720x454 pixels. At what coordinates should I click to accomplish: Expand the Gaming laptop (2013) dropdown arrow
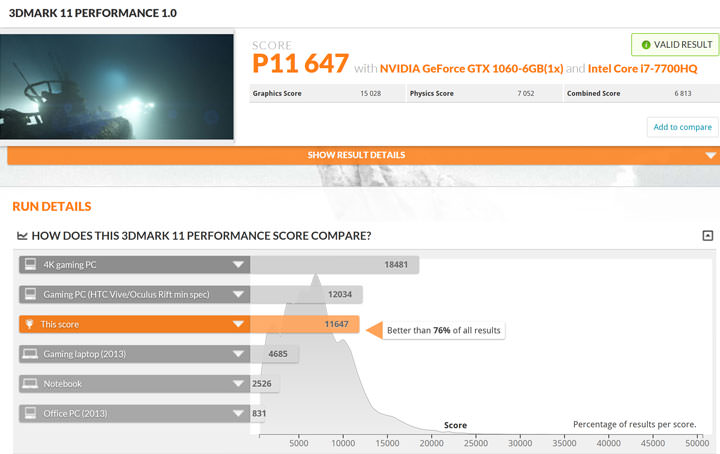click(x=238, y=353)
